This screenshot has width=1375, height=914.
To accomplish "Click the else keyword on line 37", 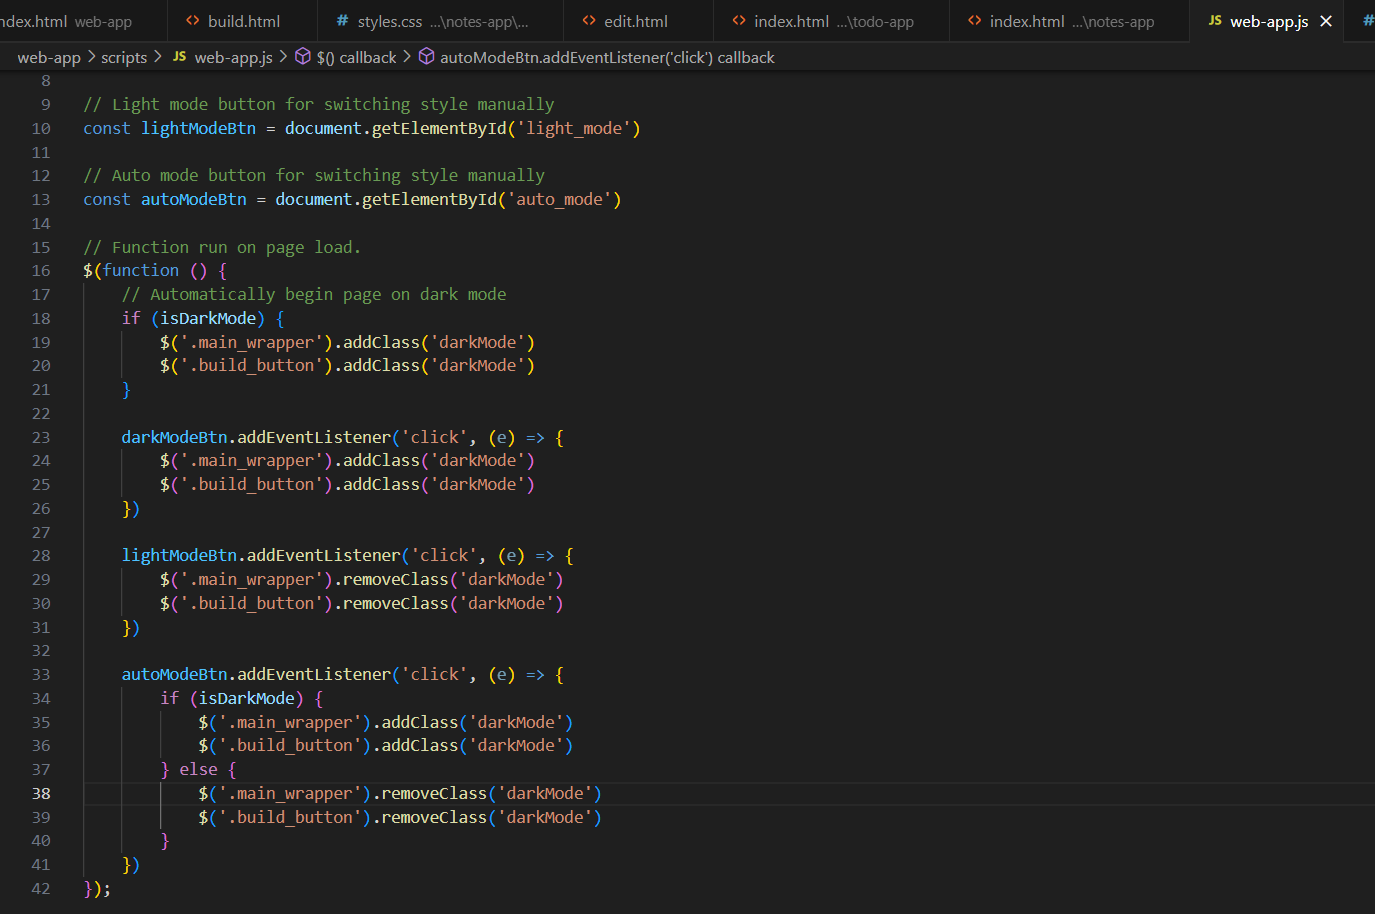I will (x=198, y=769).
